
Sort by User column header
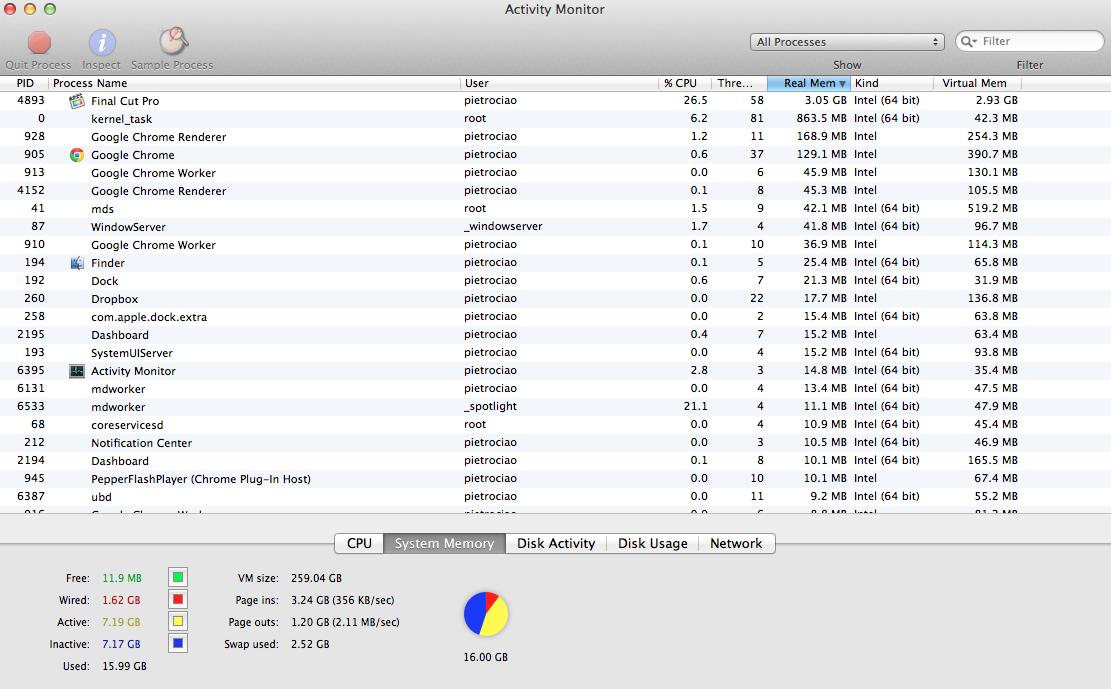tap(560, 83)
